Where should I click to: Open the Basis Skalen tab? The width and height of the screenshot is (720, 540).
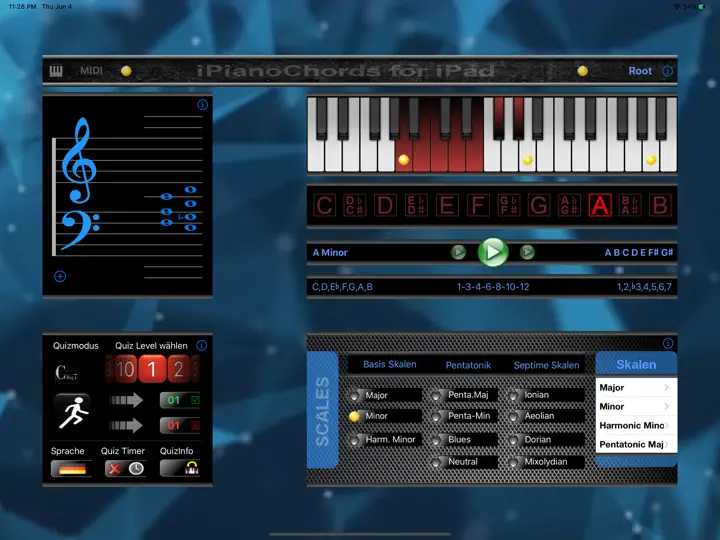click(389, 364)
